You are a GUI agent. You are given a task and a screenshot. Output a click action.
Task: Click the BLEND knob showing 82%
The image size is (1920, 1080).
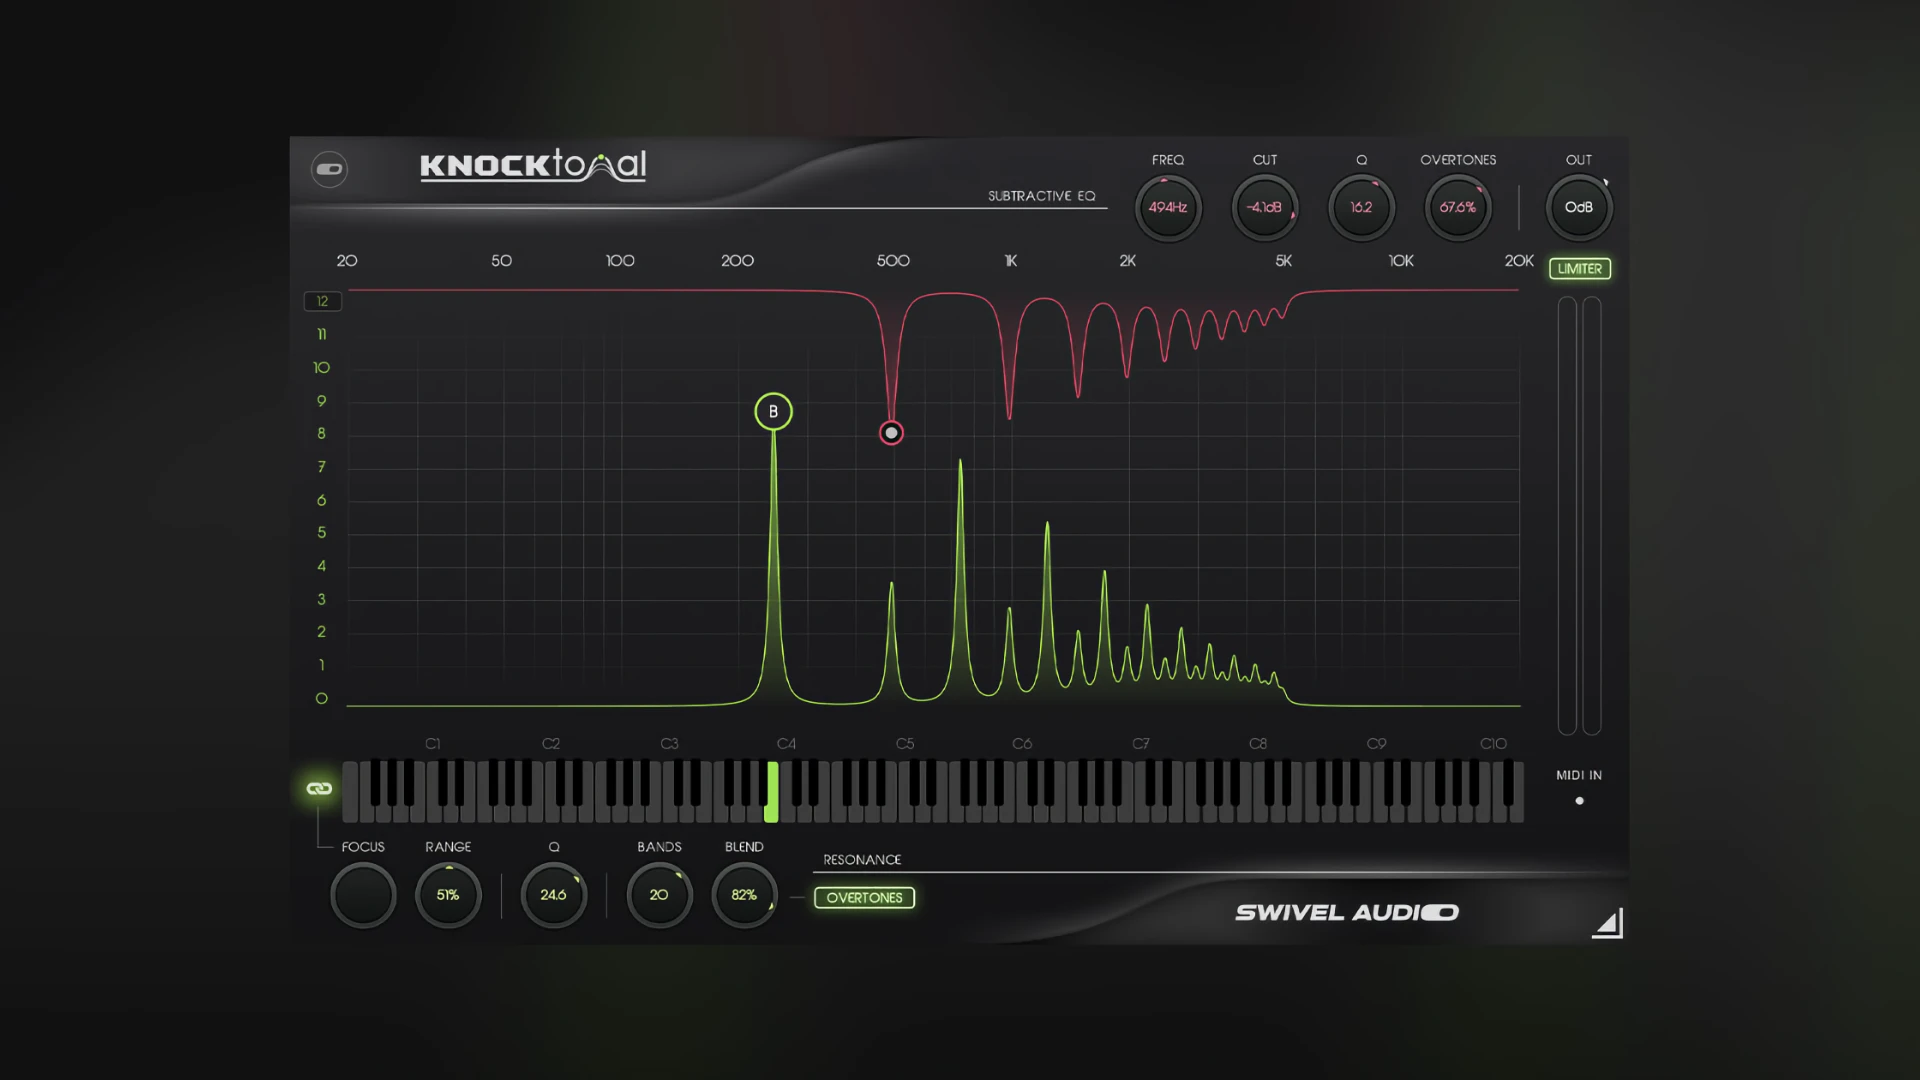[x=744, y=895]
